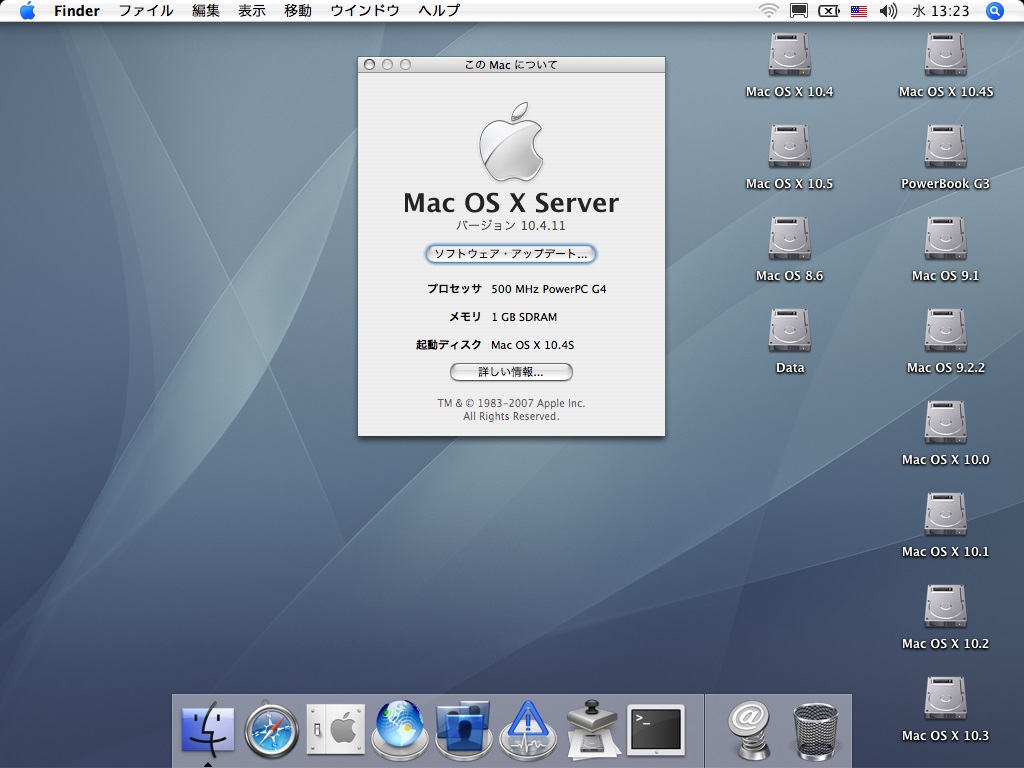Click the プロセッサ label
Image resolution: width=1024 pixels, height=768 pixels.
coord(454,289)
